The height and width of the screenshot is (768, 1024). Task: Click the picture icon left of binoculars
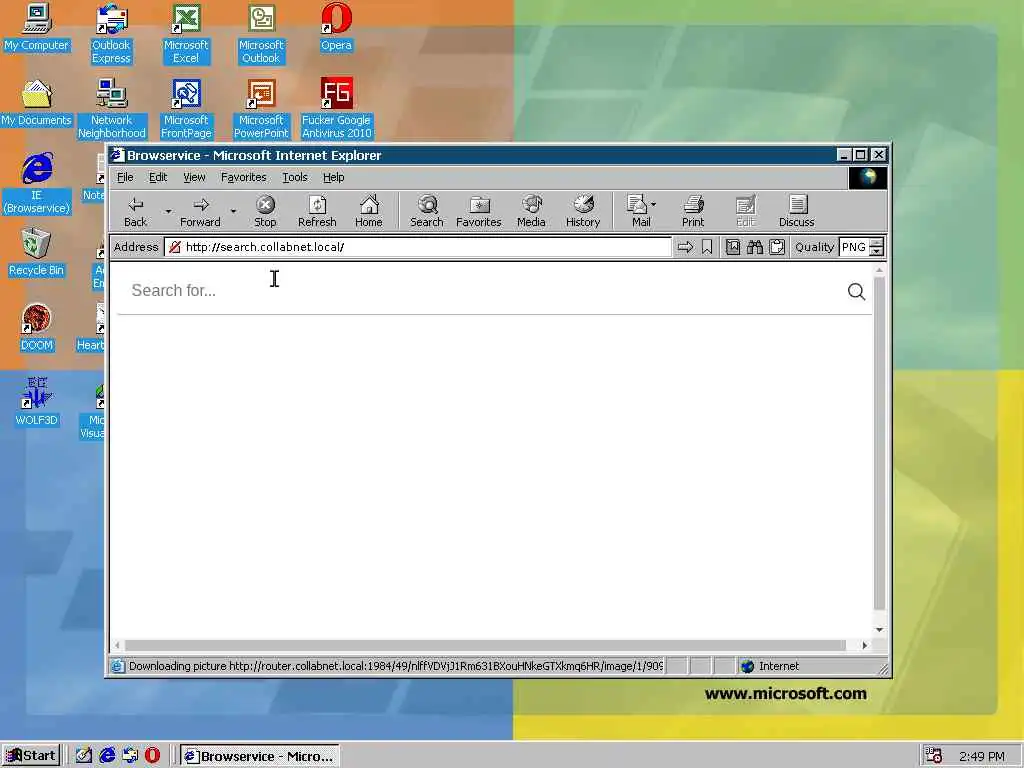(733, 247)
